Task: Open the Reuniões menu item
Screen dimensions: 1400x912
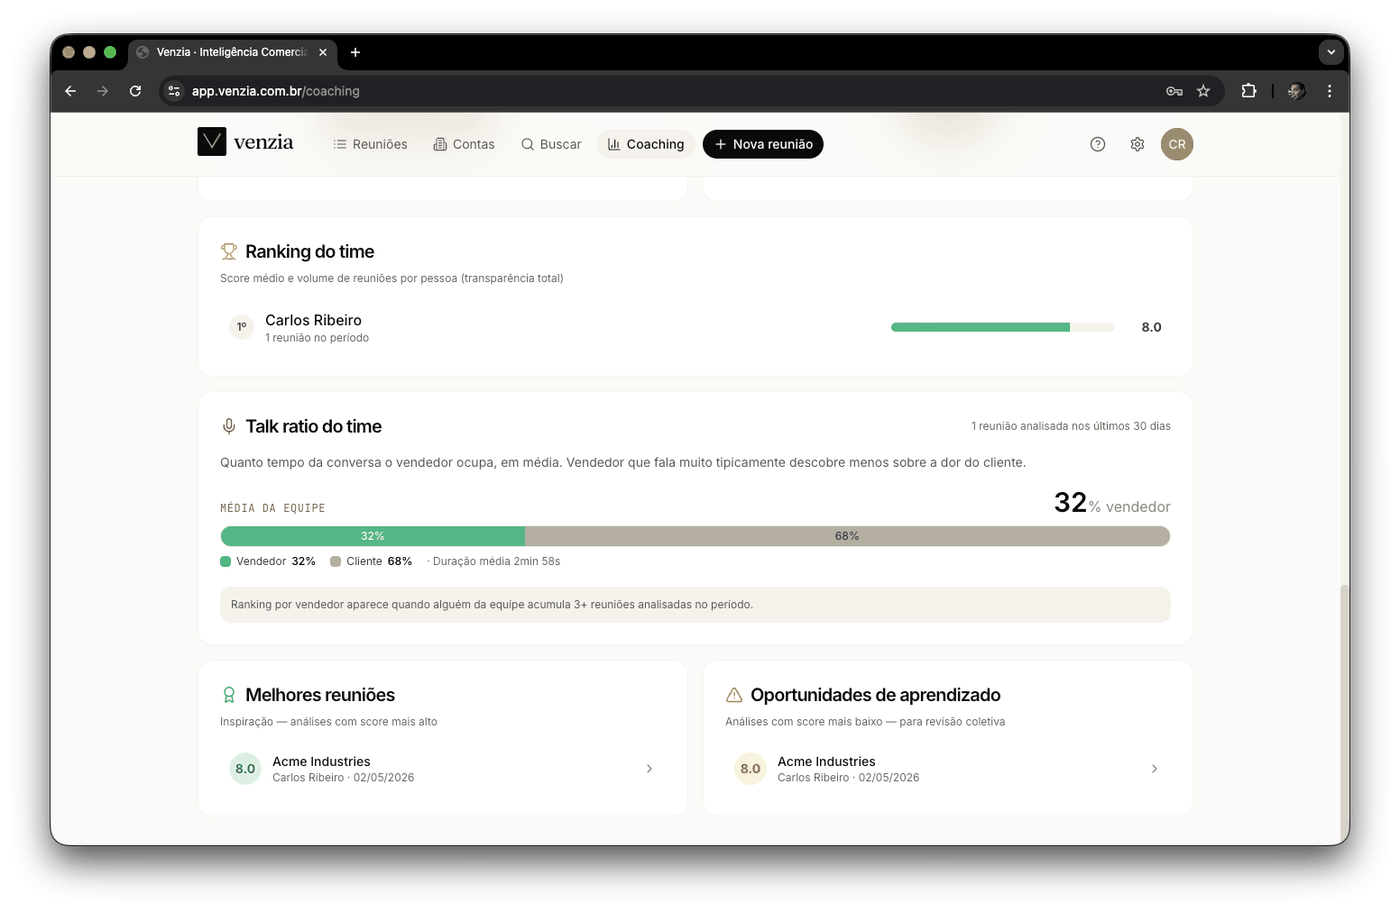Action: tap(370, 144)
